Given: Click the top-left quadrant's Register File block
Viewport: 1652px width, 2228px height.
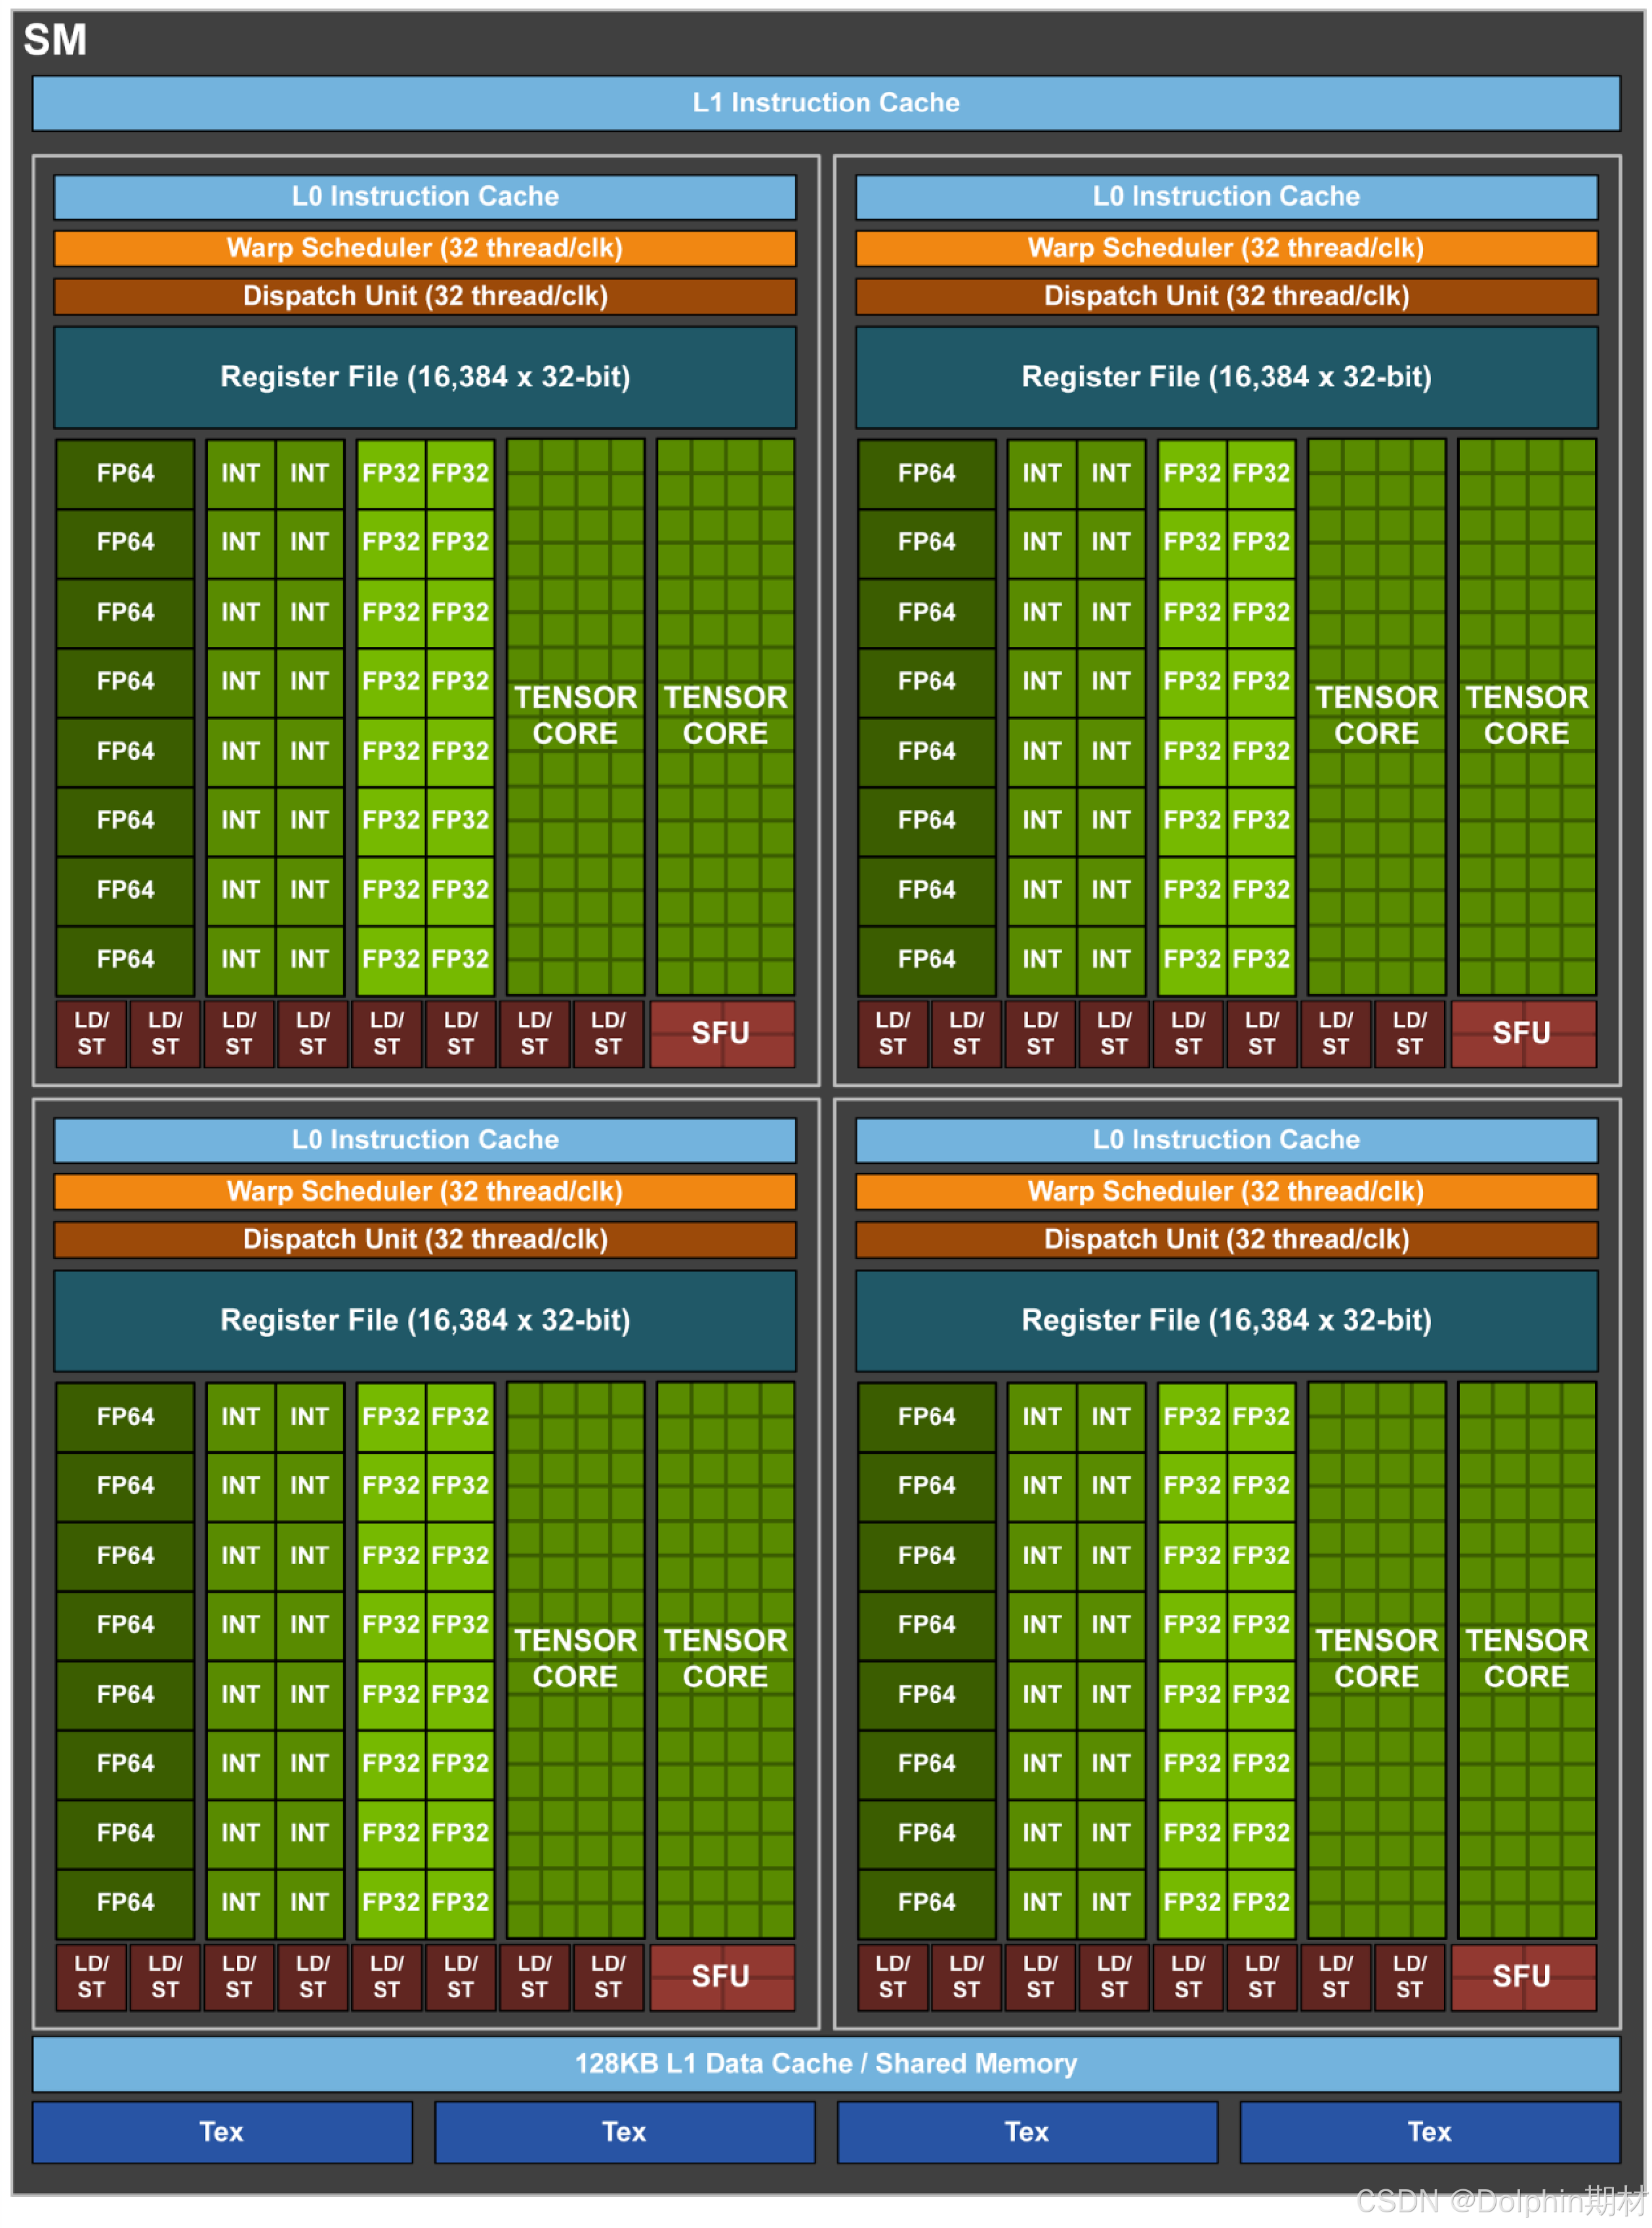Looking at the screenshot, I should [425, 378].
